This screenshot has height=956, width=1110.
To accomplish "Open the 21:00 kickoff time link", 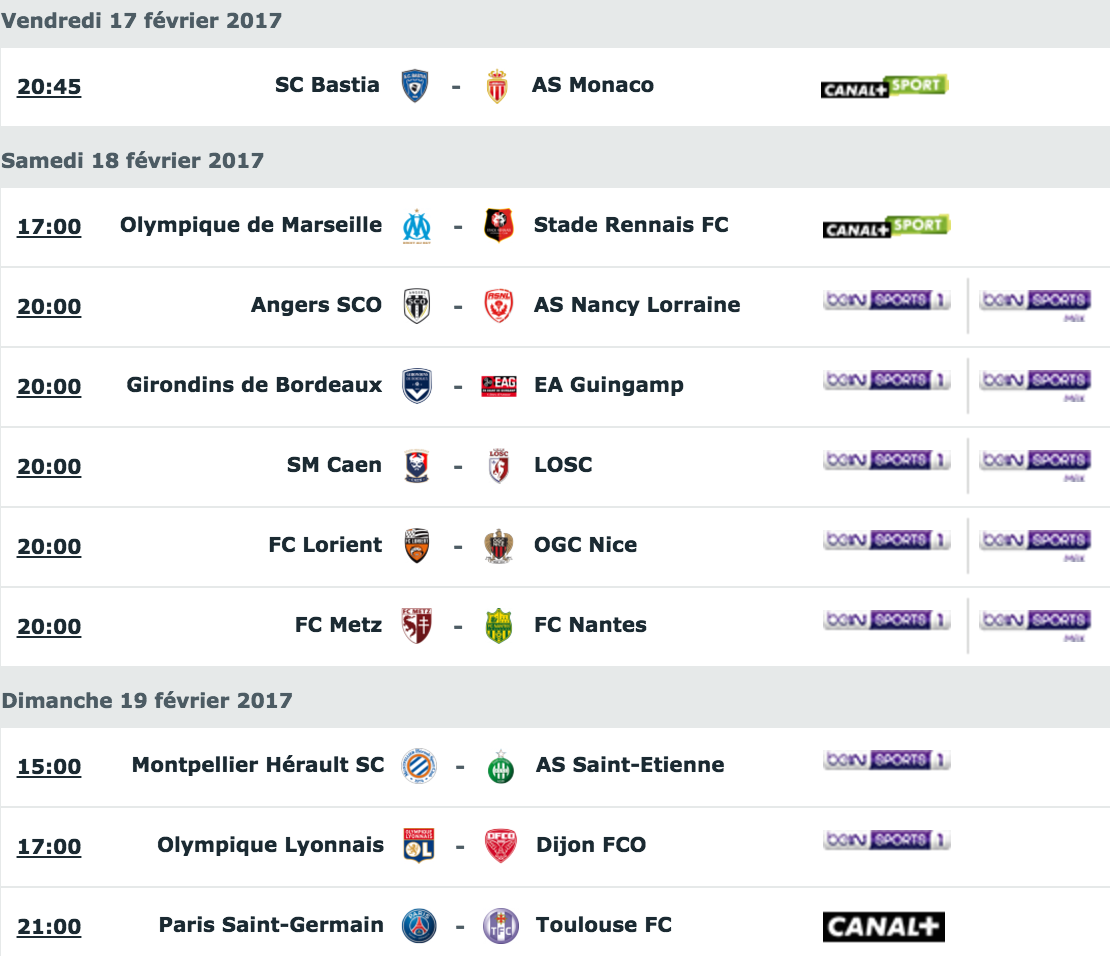I will tap(49, 927).
